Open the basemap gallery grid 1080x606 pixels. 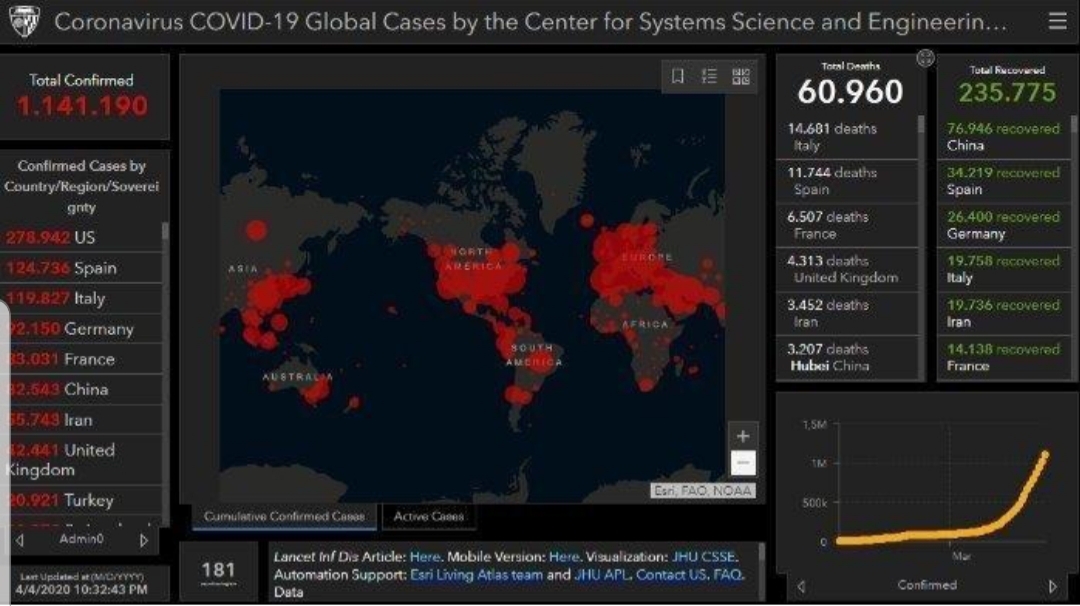(x=741, y=76)
